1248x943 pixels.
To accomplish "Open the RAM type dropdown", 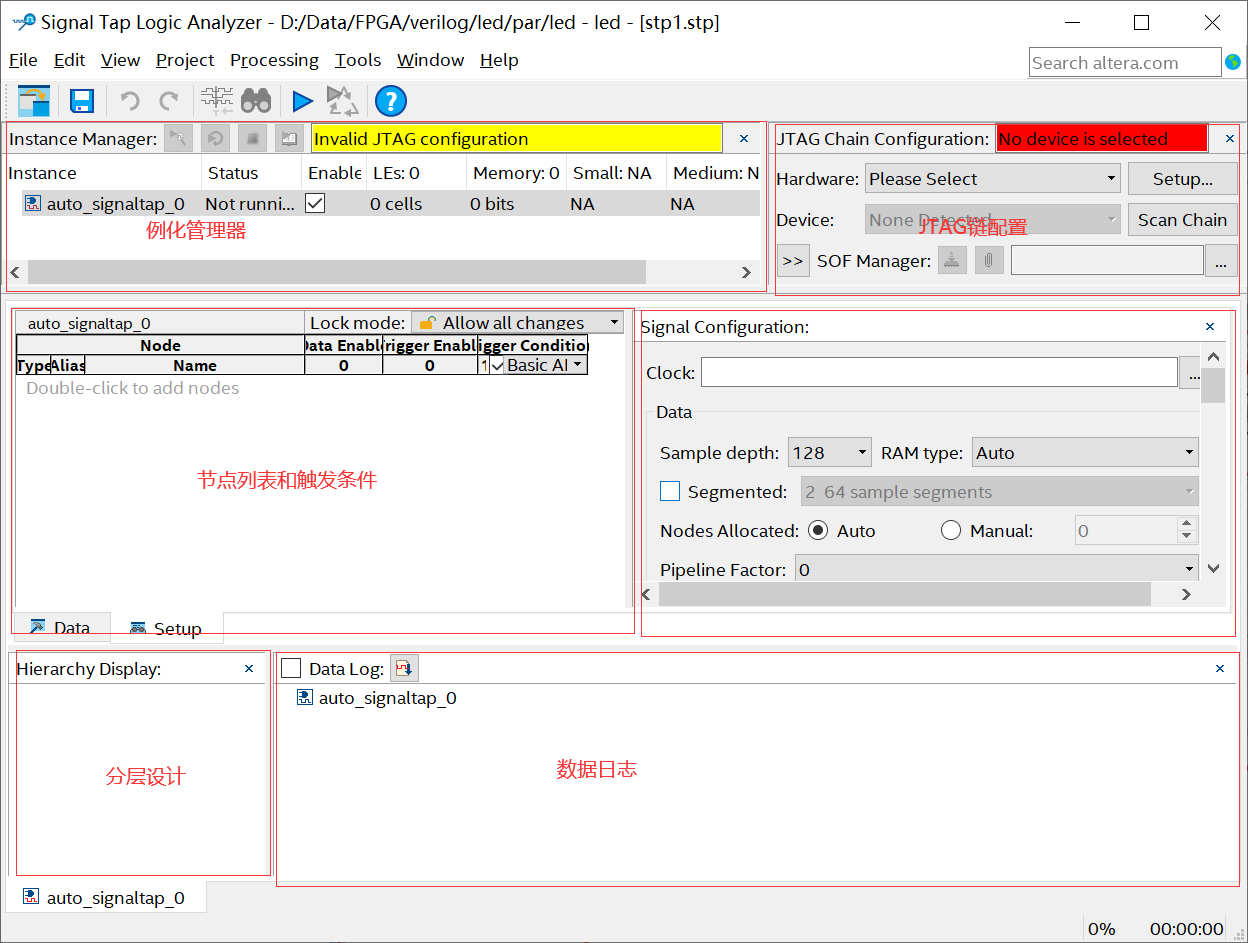I will [1085, 453].
